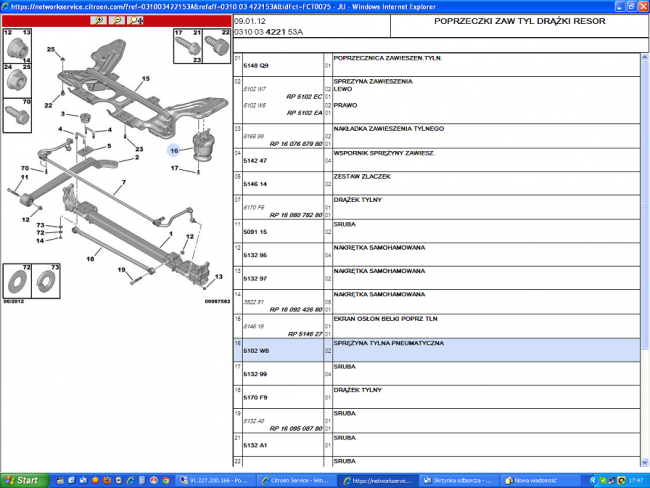Click reference code 0310 03 4221 53A
The height and width of the screenshot is (488, 650).
coord(269,32)
